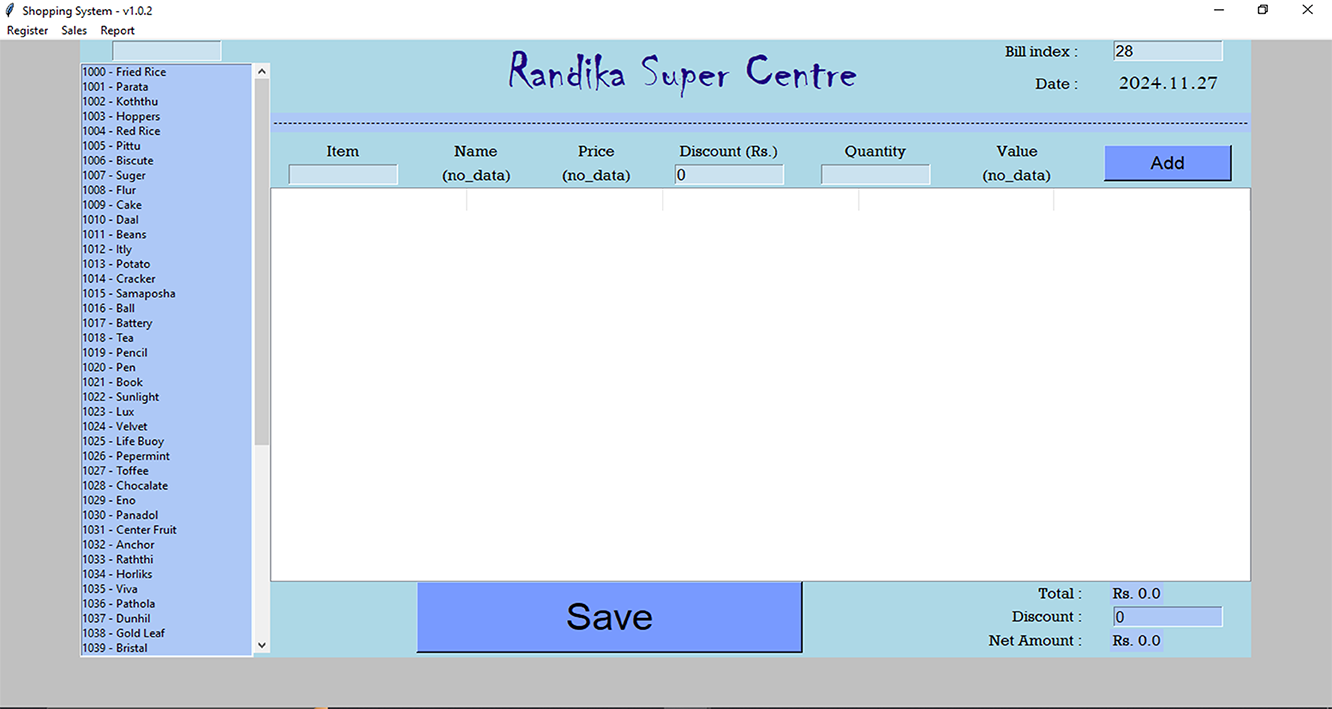The image size is (1332, 709).
Task: Focus the Discount (Rs.) entry field
Action: pyautogui.click(x=729, y=175)
